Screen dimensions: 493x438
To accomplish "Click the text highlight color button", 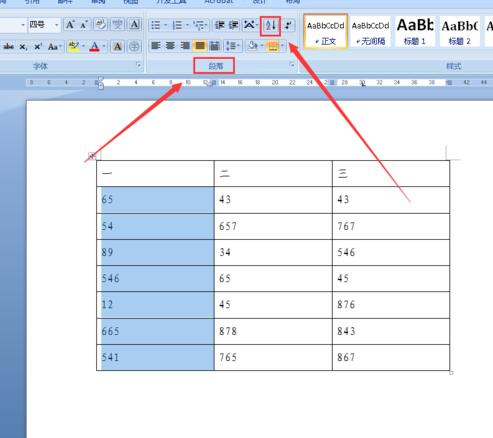I will tap(74, 47).
